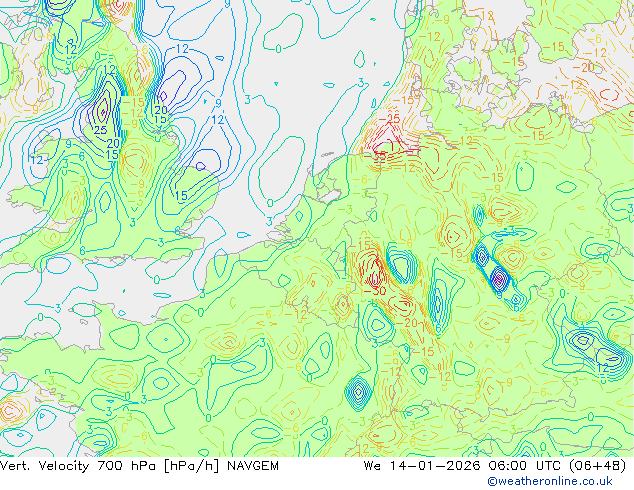This screenshot has width=634, height=490.
Task: Click the 'Vert. Velocity 700 hPa [hPa/h] NAVGEM' caption
Action: point(139,466)
